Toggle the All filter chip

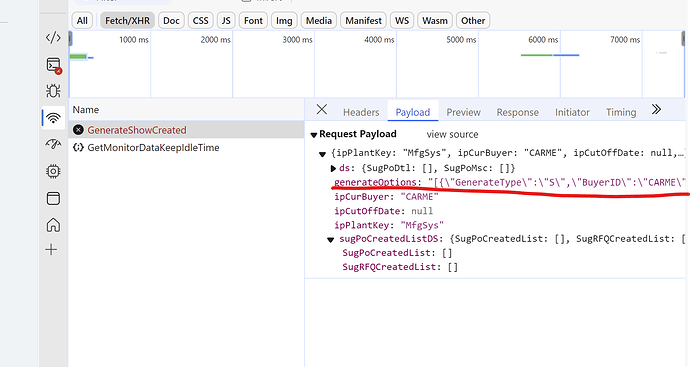(x=82, y=21)
